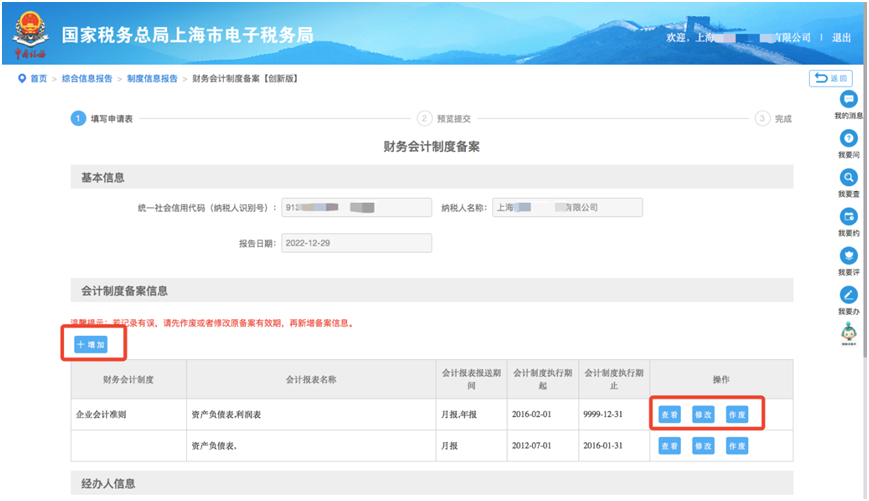This screenshot has height=501, width=869.
Task: View the 企业会计准则 record with 查看
Action: (669, 414)
